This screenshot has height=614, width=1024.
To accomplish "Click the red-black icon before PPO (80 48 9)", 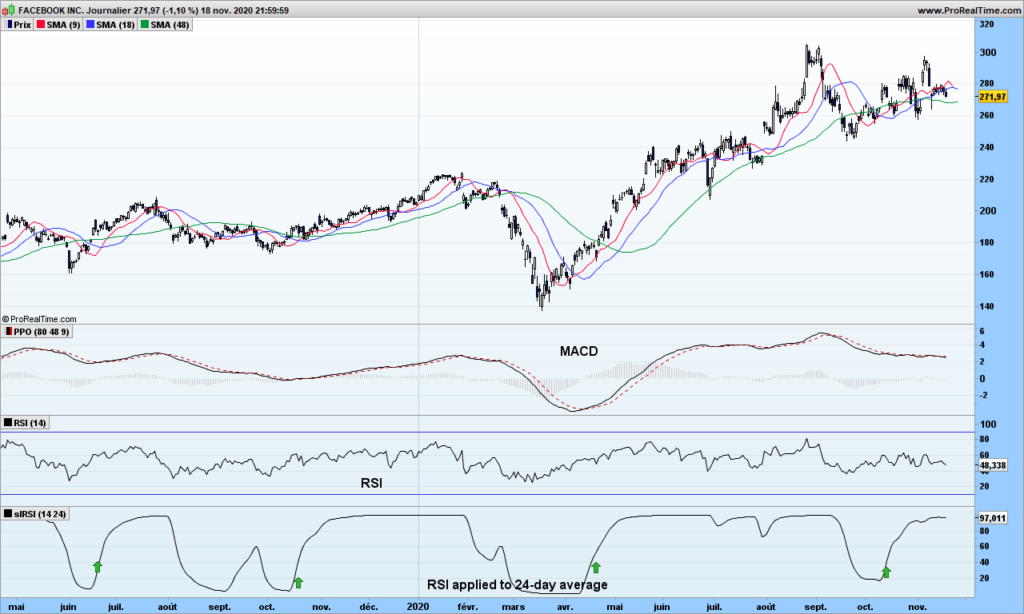I will [8, 332].
